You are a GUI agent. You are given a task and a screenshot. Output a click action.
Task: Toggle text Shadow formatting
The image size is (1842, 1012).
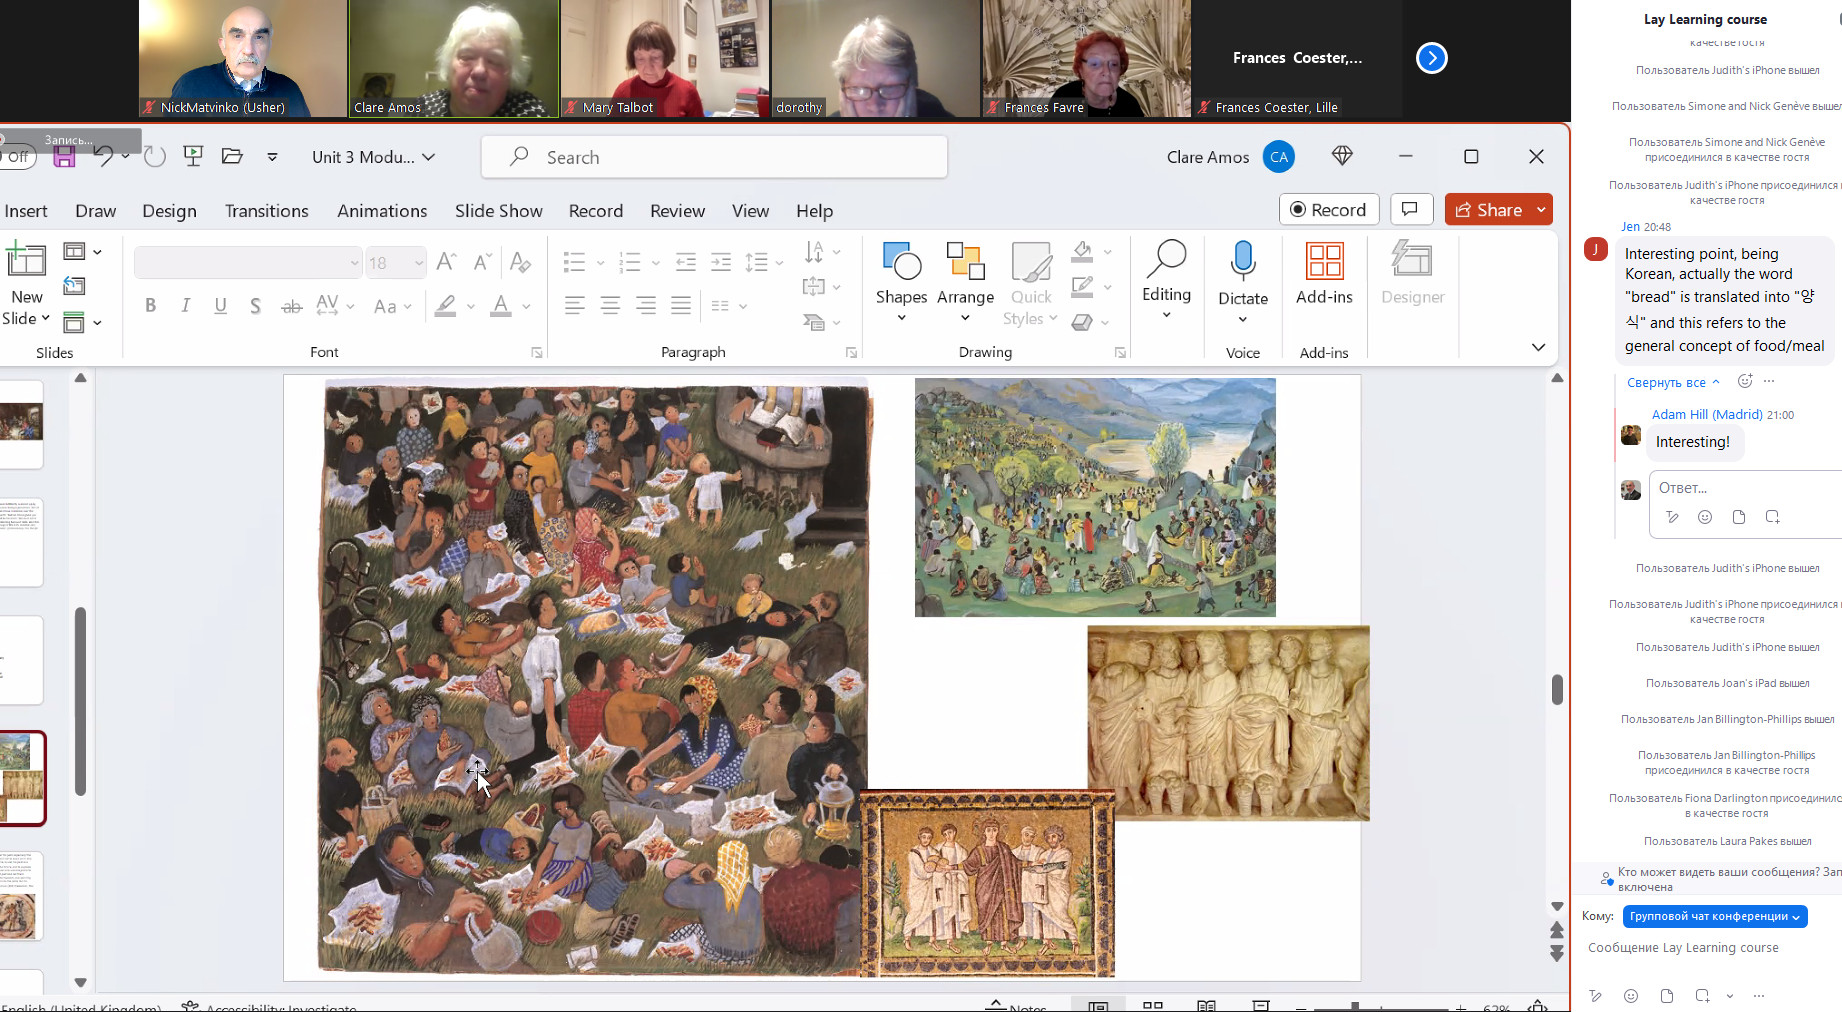[255, 306]
